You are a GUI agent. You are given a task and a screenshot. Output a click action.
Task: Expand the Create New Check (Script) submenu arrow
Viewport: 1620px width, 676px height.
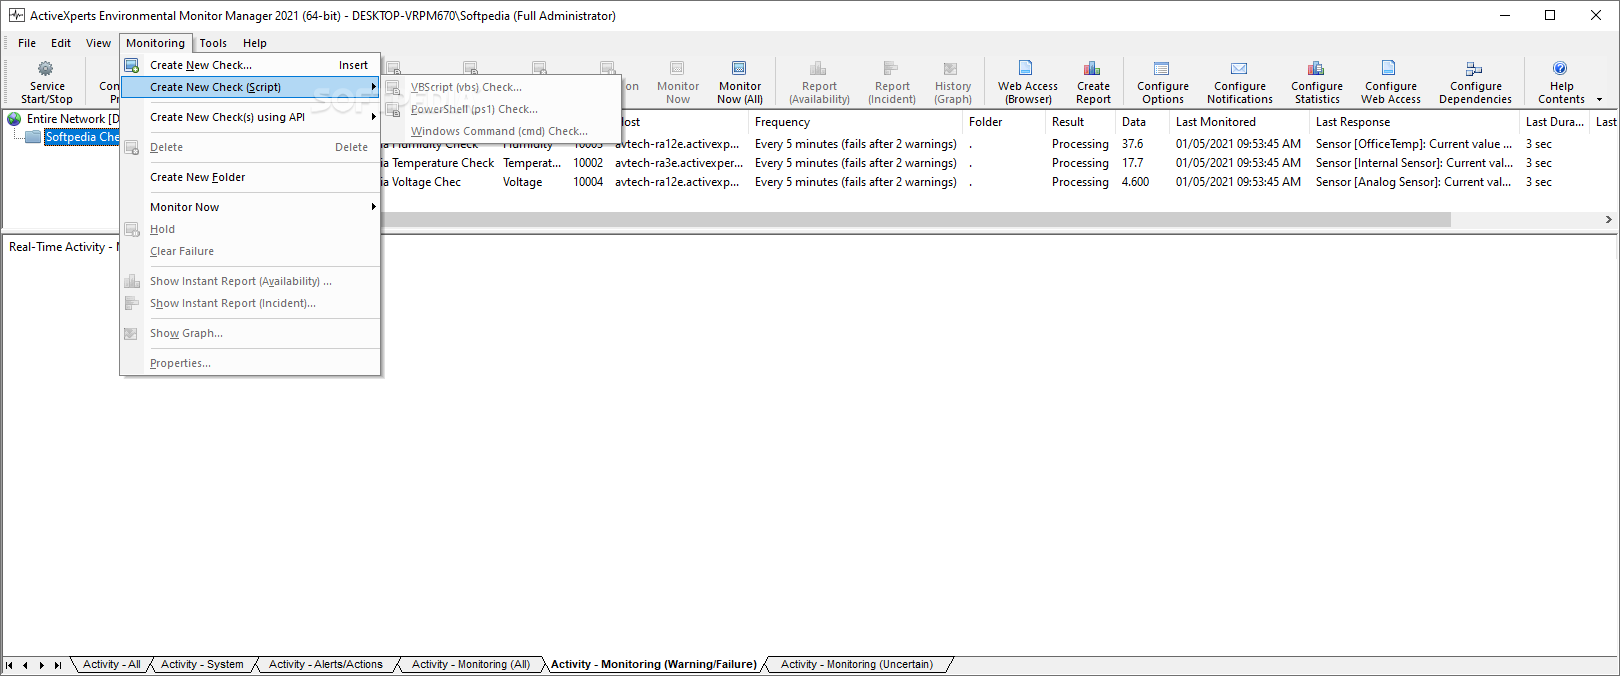373,87
